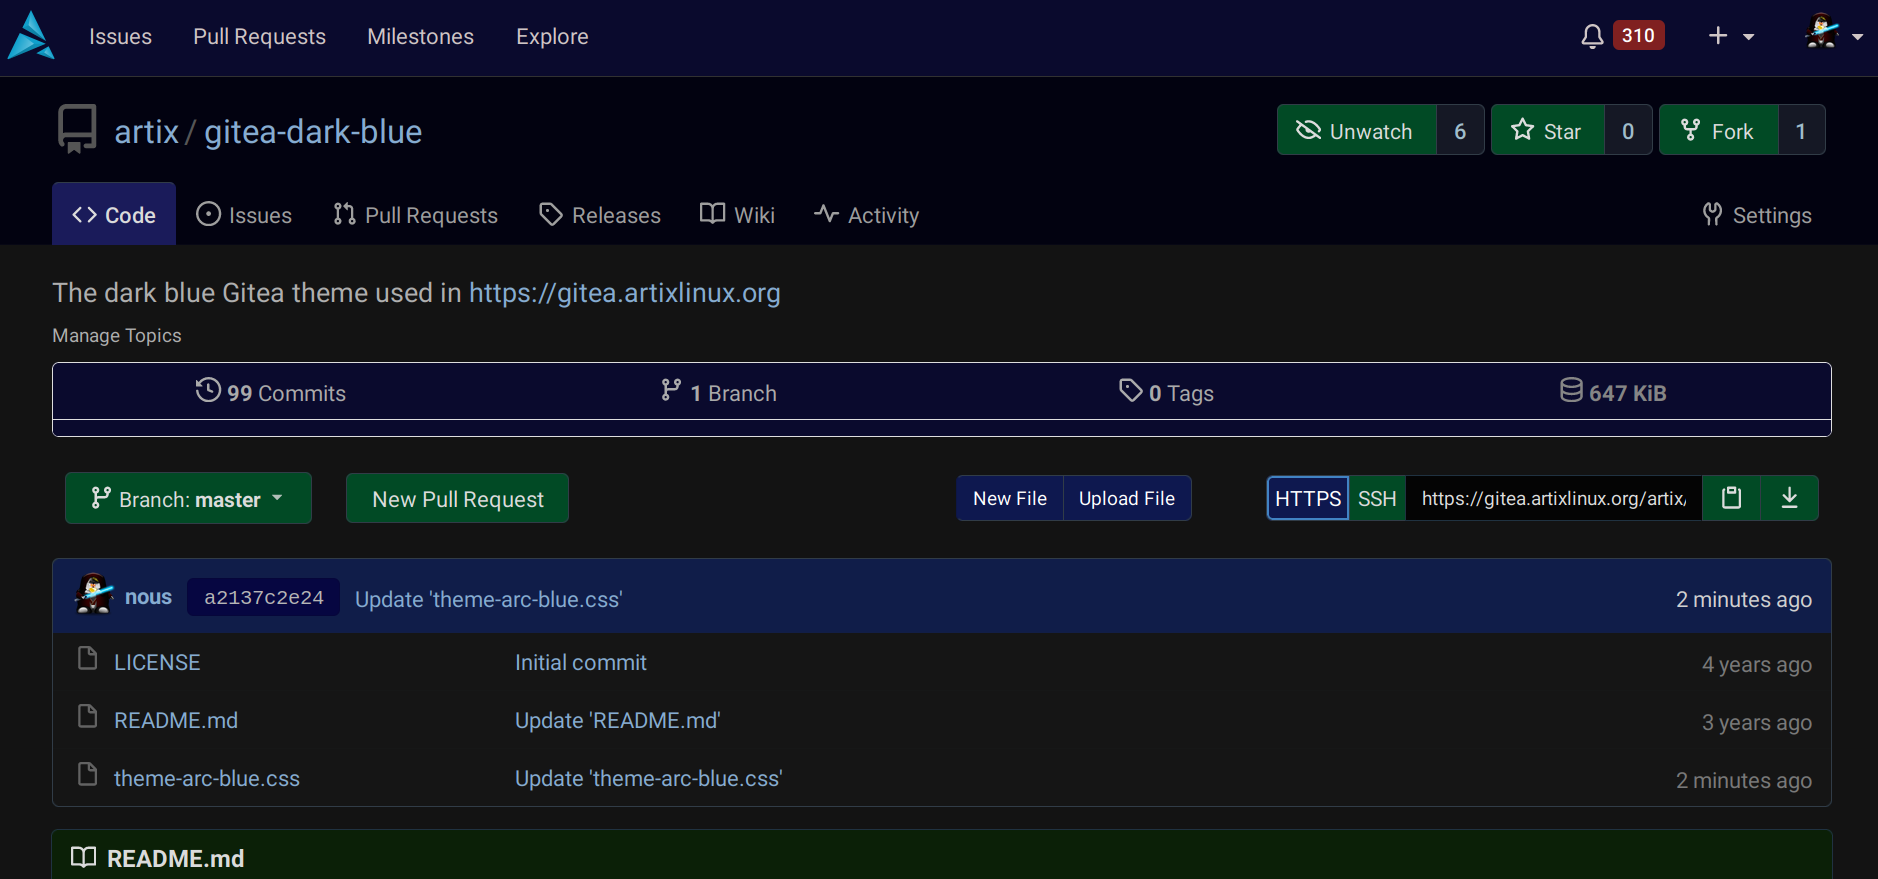The height and width of the screenshot is (879, 1878).
Task: Click the New File button
Action: click(1010, 498)
